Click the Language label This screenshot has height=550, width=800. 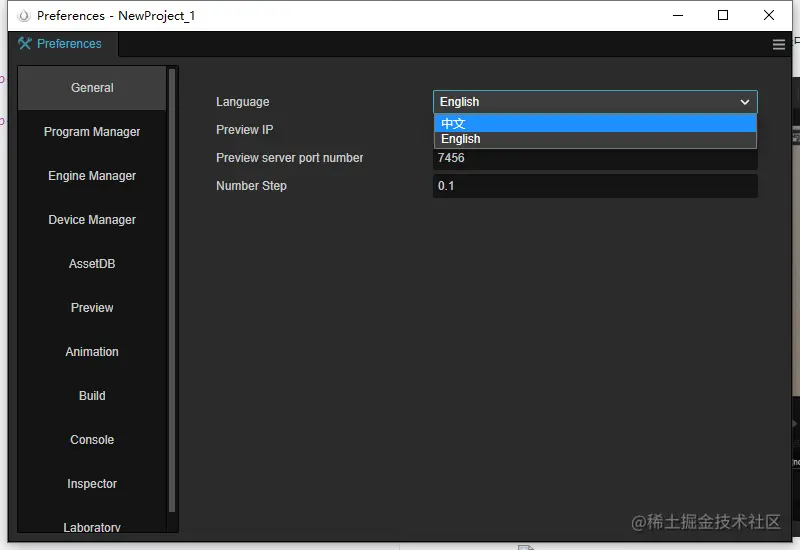(243, 102)
